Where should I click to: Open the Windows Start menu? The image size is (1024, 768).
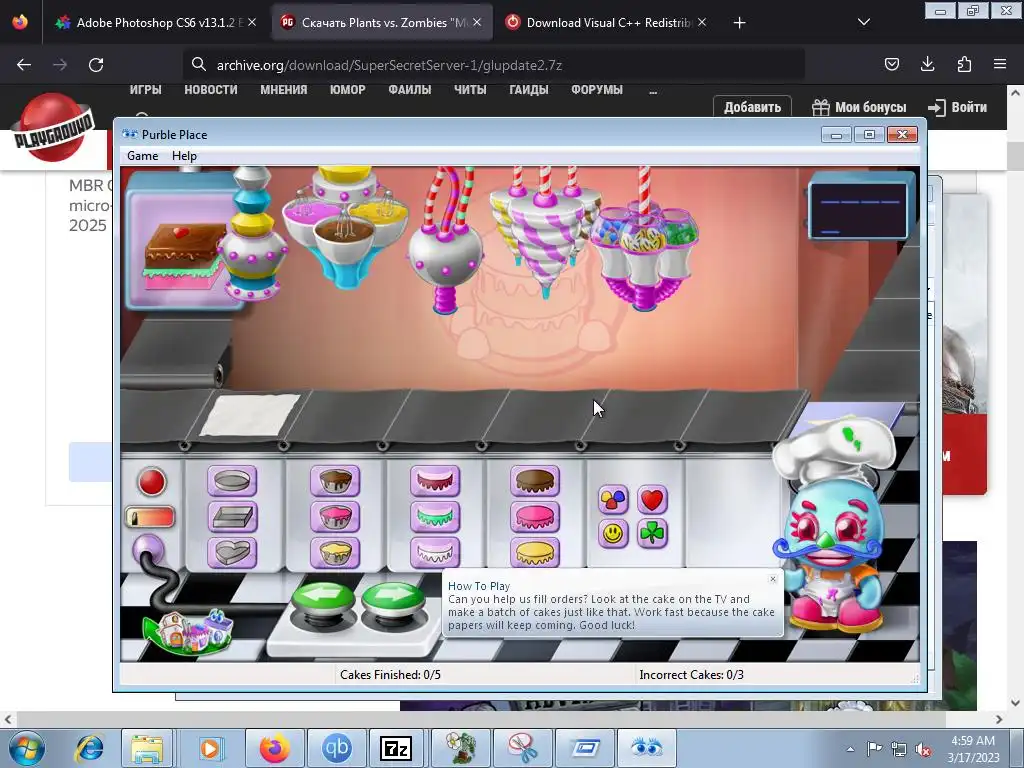[x=27, y=748]
